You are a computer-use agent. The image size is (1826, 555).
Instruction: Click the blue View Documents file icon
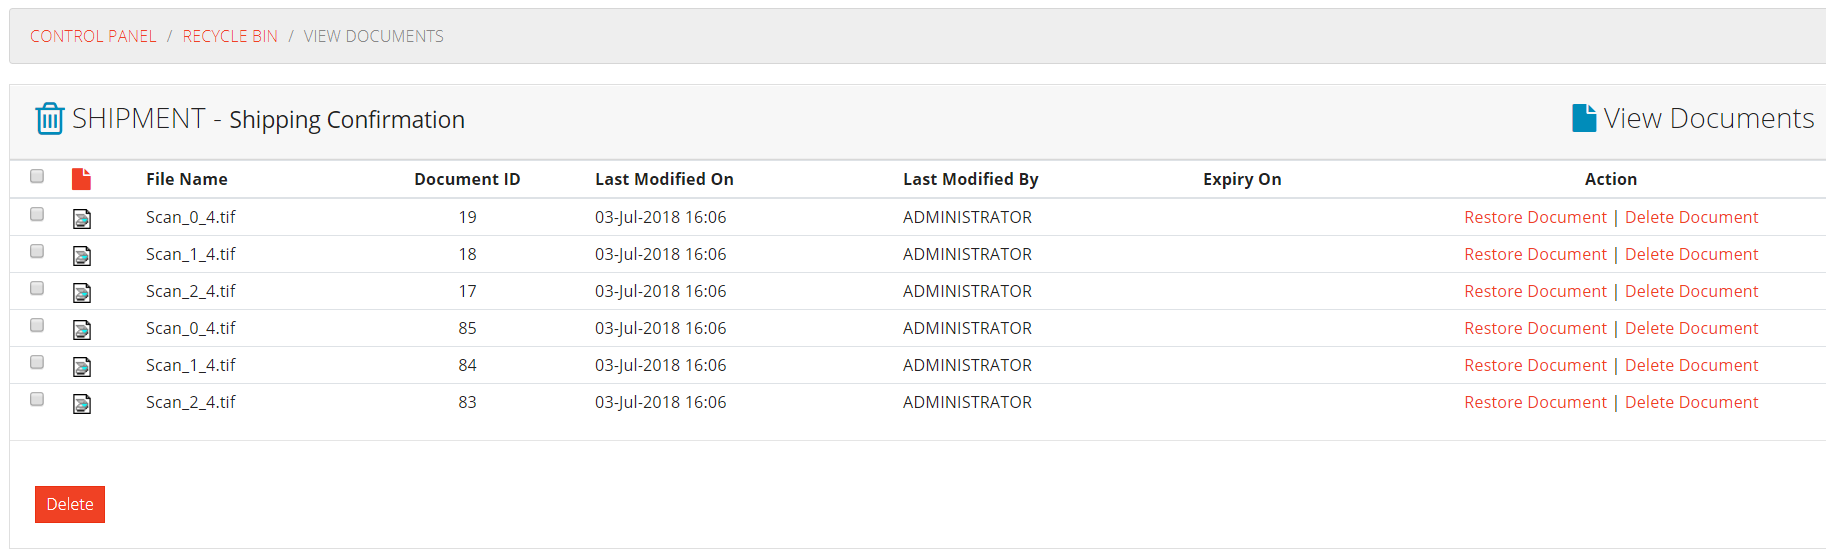[x=1584, y=118]
